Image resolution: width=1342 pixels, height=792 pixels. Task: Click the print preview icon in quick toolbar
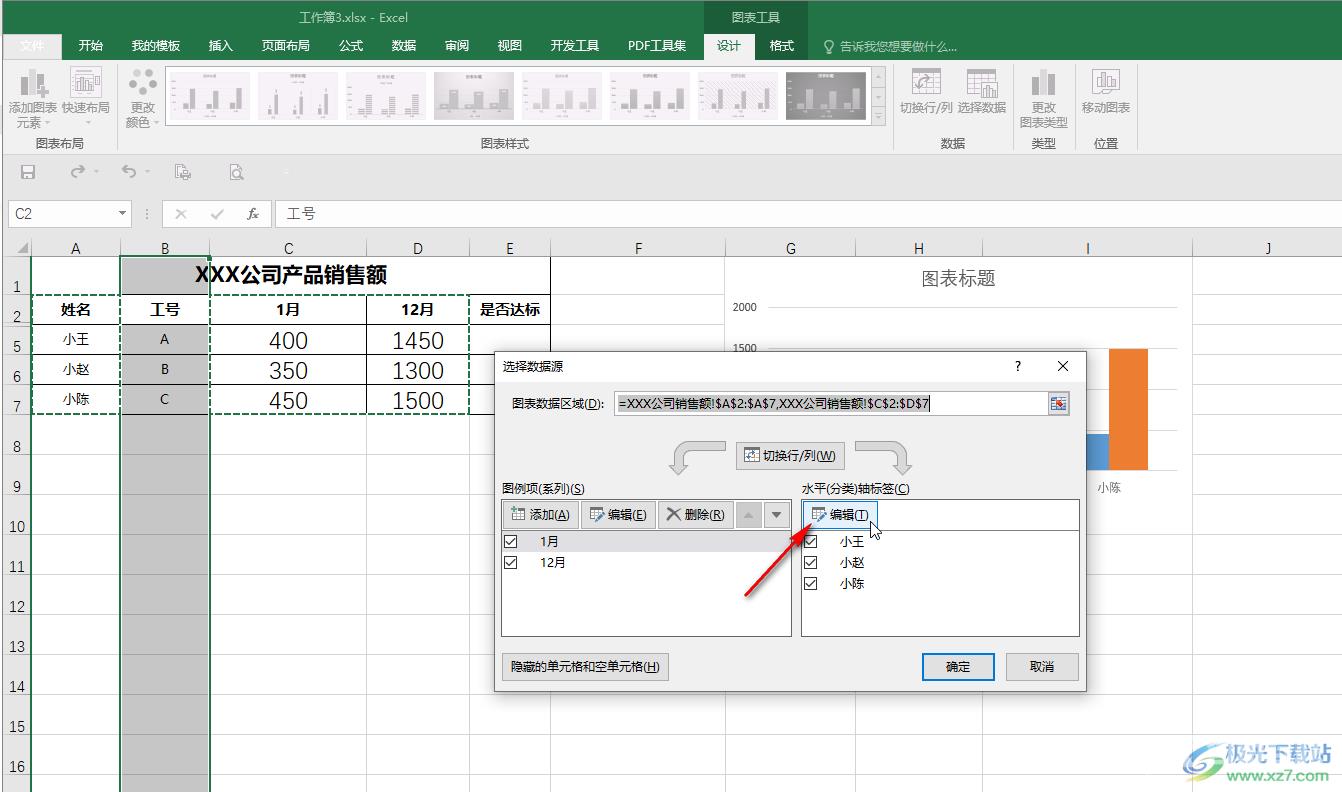coord(236,172)
